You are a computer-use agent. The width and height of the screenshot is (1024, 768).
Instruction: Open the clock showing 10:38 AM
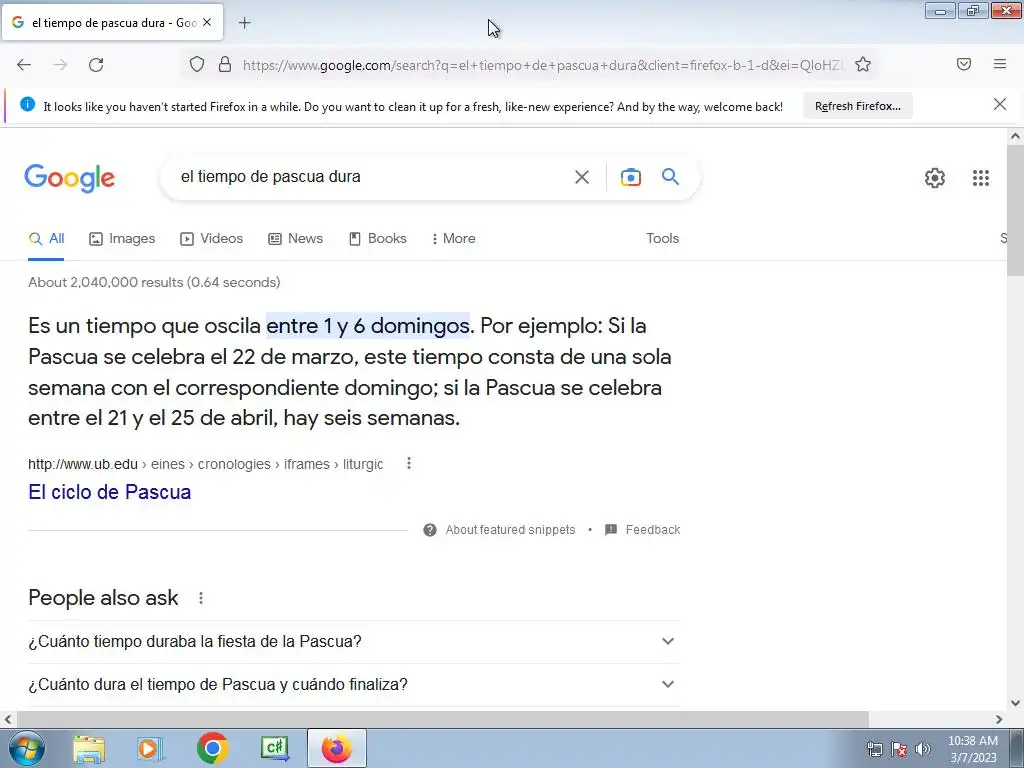973,749
